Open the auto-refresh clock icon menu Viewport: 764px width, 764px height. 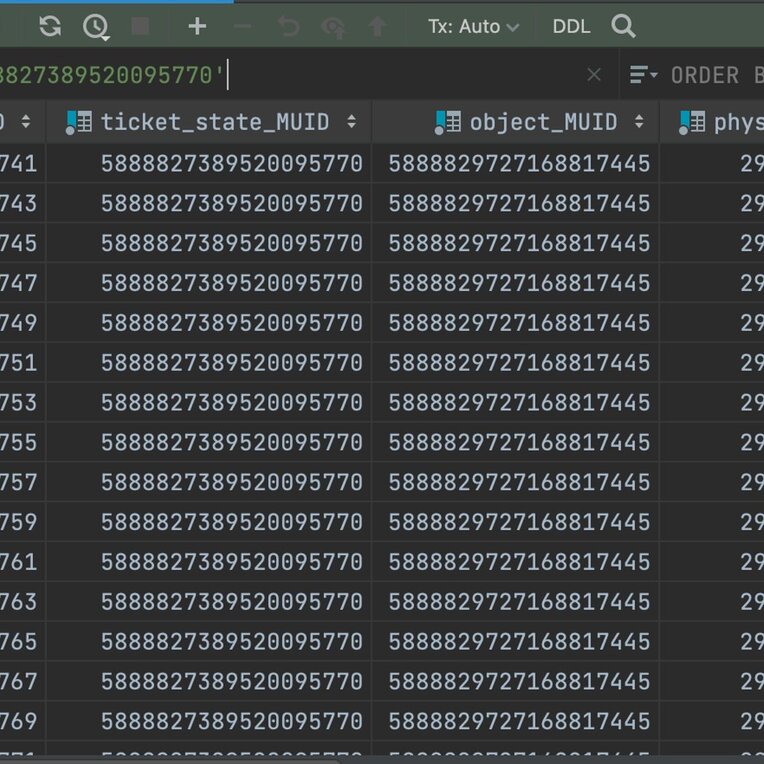tap(95, 27)
